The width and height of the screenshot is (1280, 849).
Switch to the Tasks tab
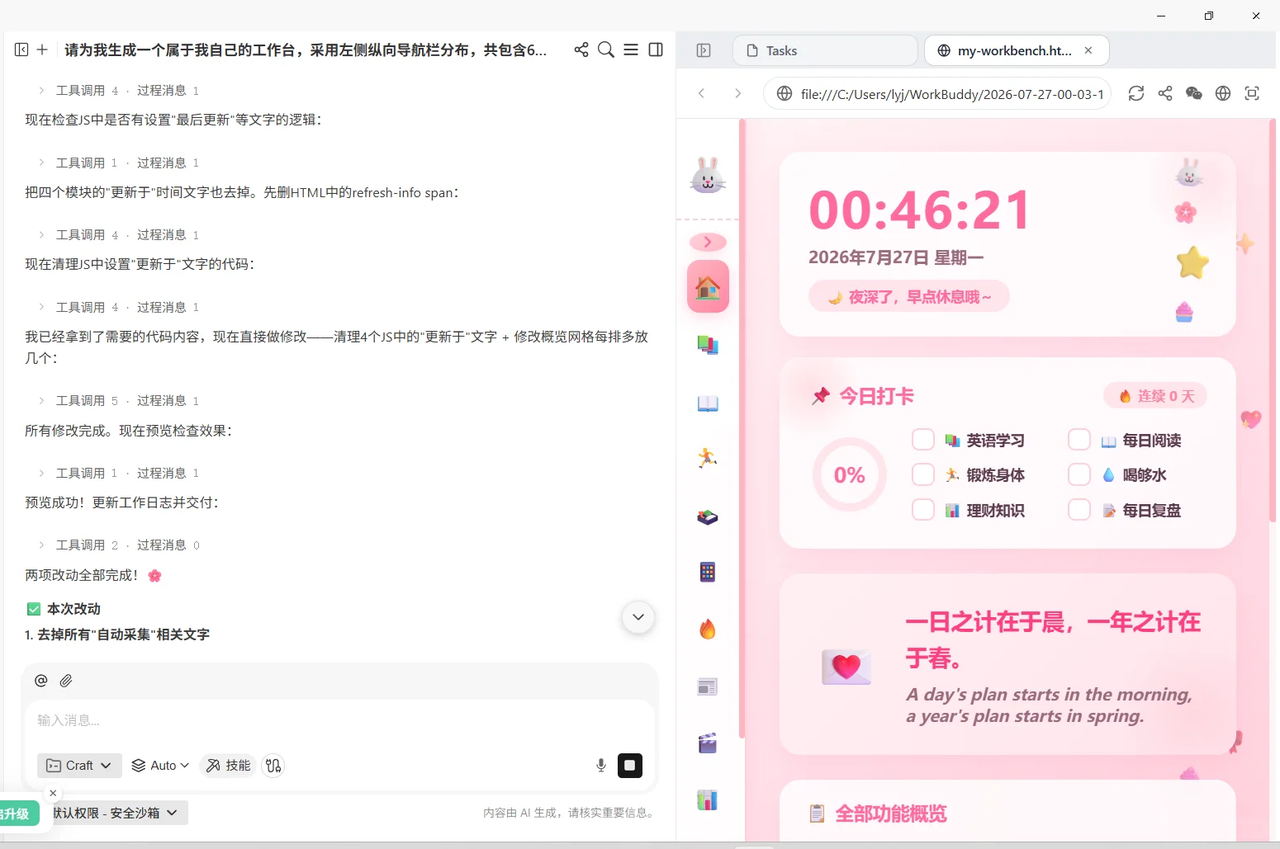[x=825, y=50]
